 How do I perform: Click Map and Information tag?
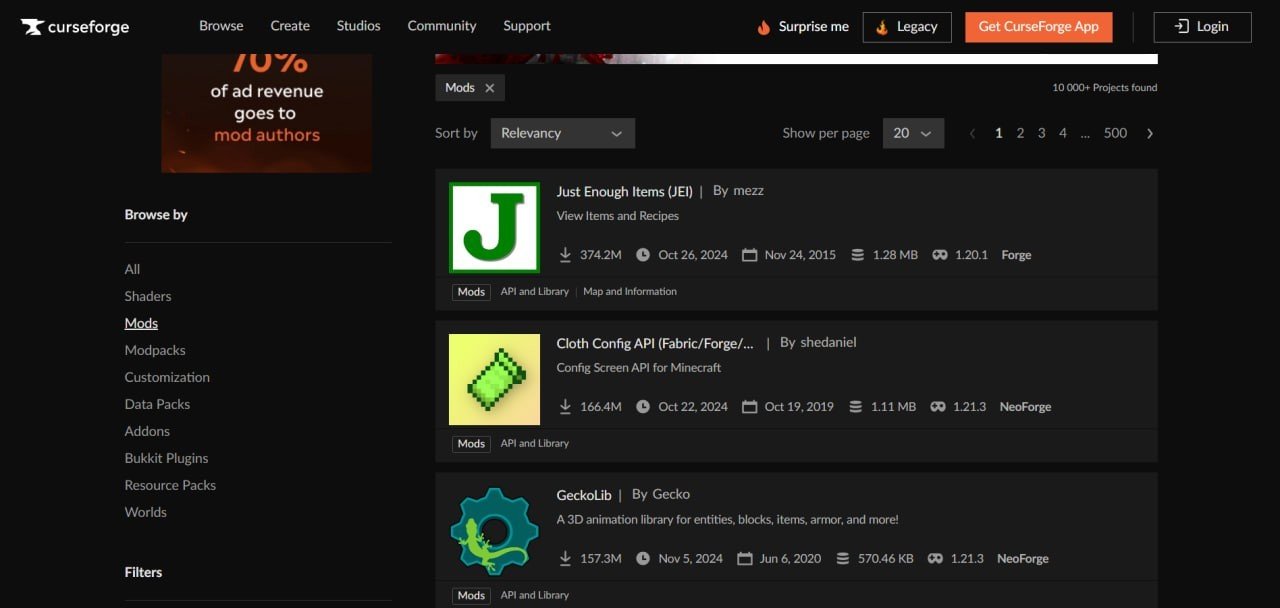click(630, 292)
